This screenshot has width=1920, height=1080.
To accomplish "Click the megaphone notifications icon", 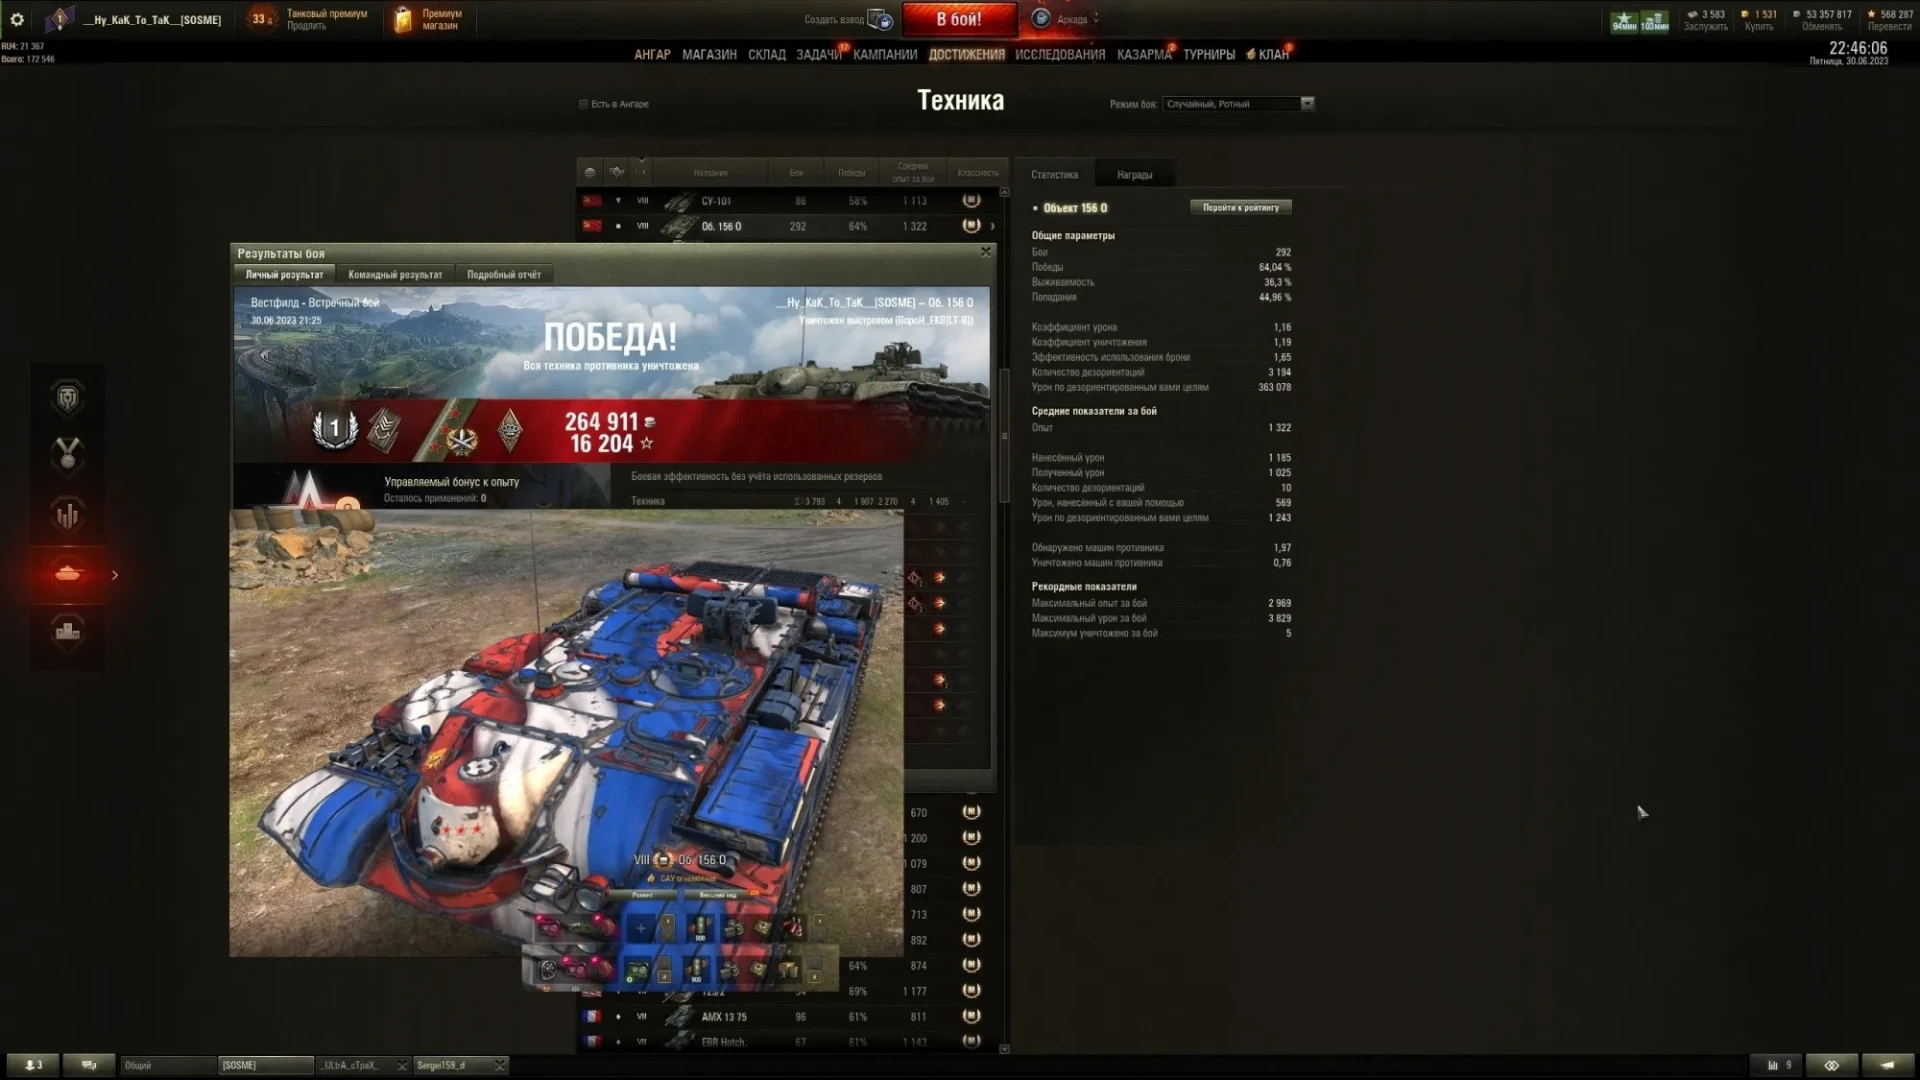I will pyautogui.click(x=1886, y=1065).
